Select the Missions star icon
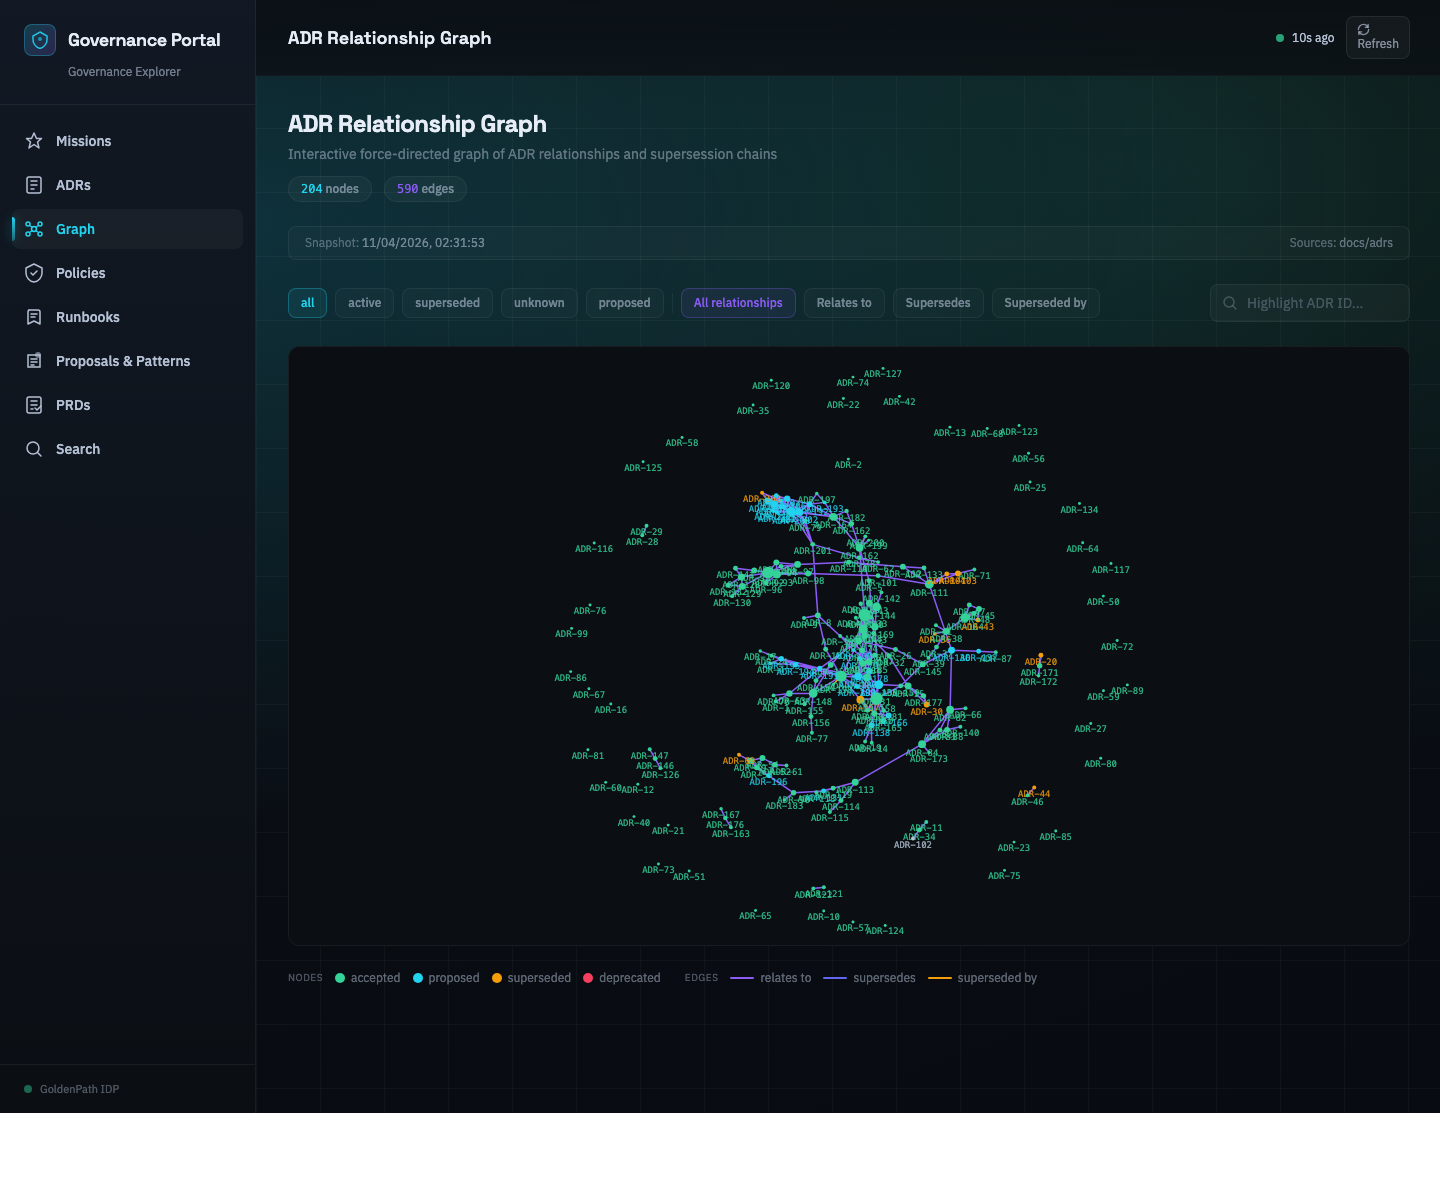 click(34, 141)
